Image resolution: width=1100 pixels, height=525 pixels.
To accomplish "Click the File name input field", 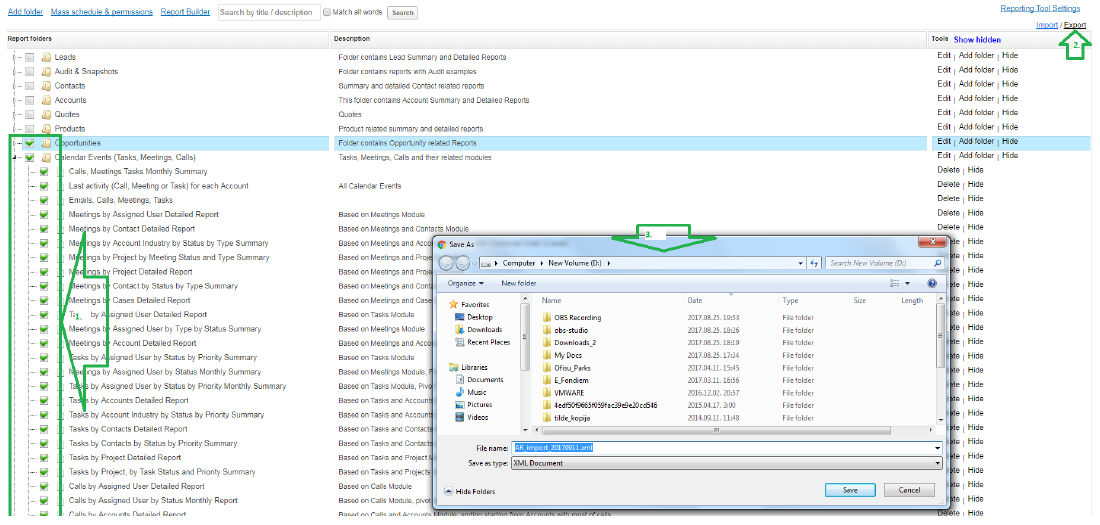I will pyautogui.click(x=723, y=448).
